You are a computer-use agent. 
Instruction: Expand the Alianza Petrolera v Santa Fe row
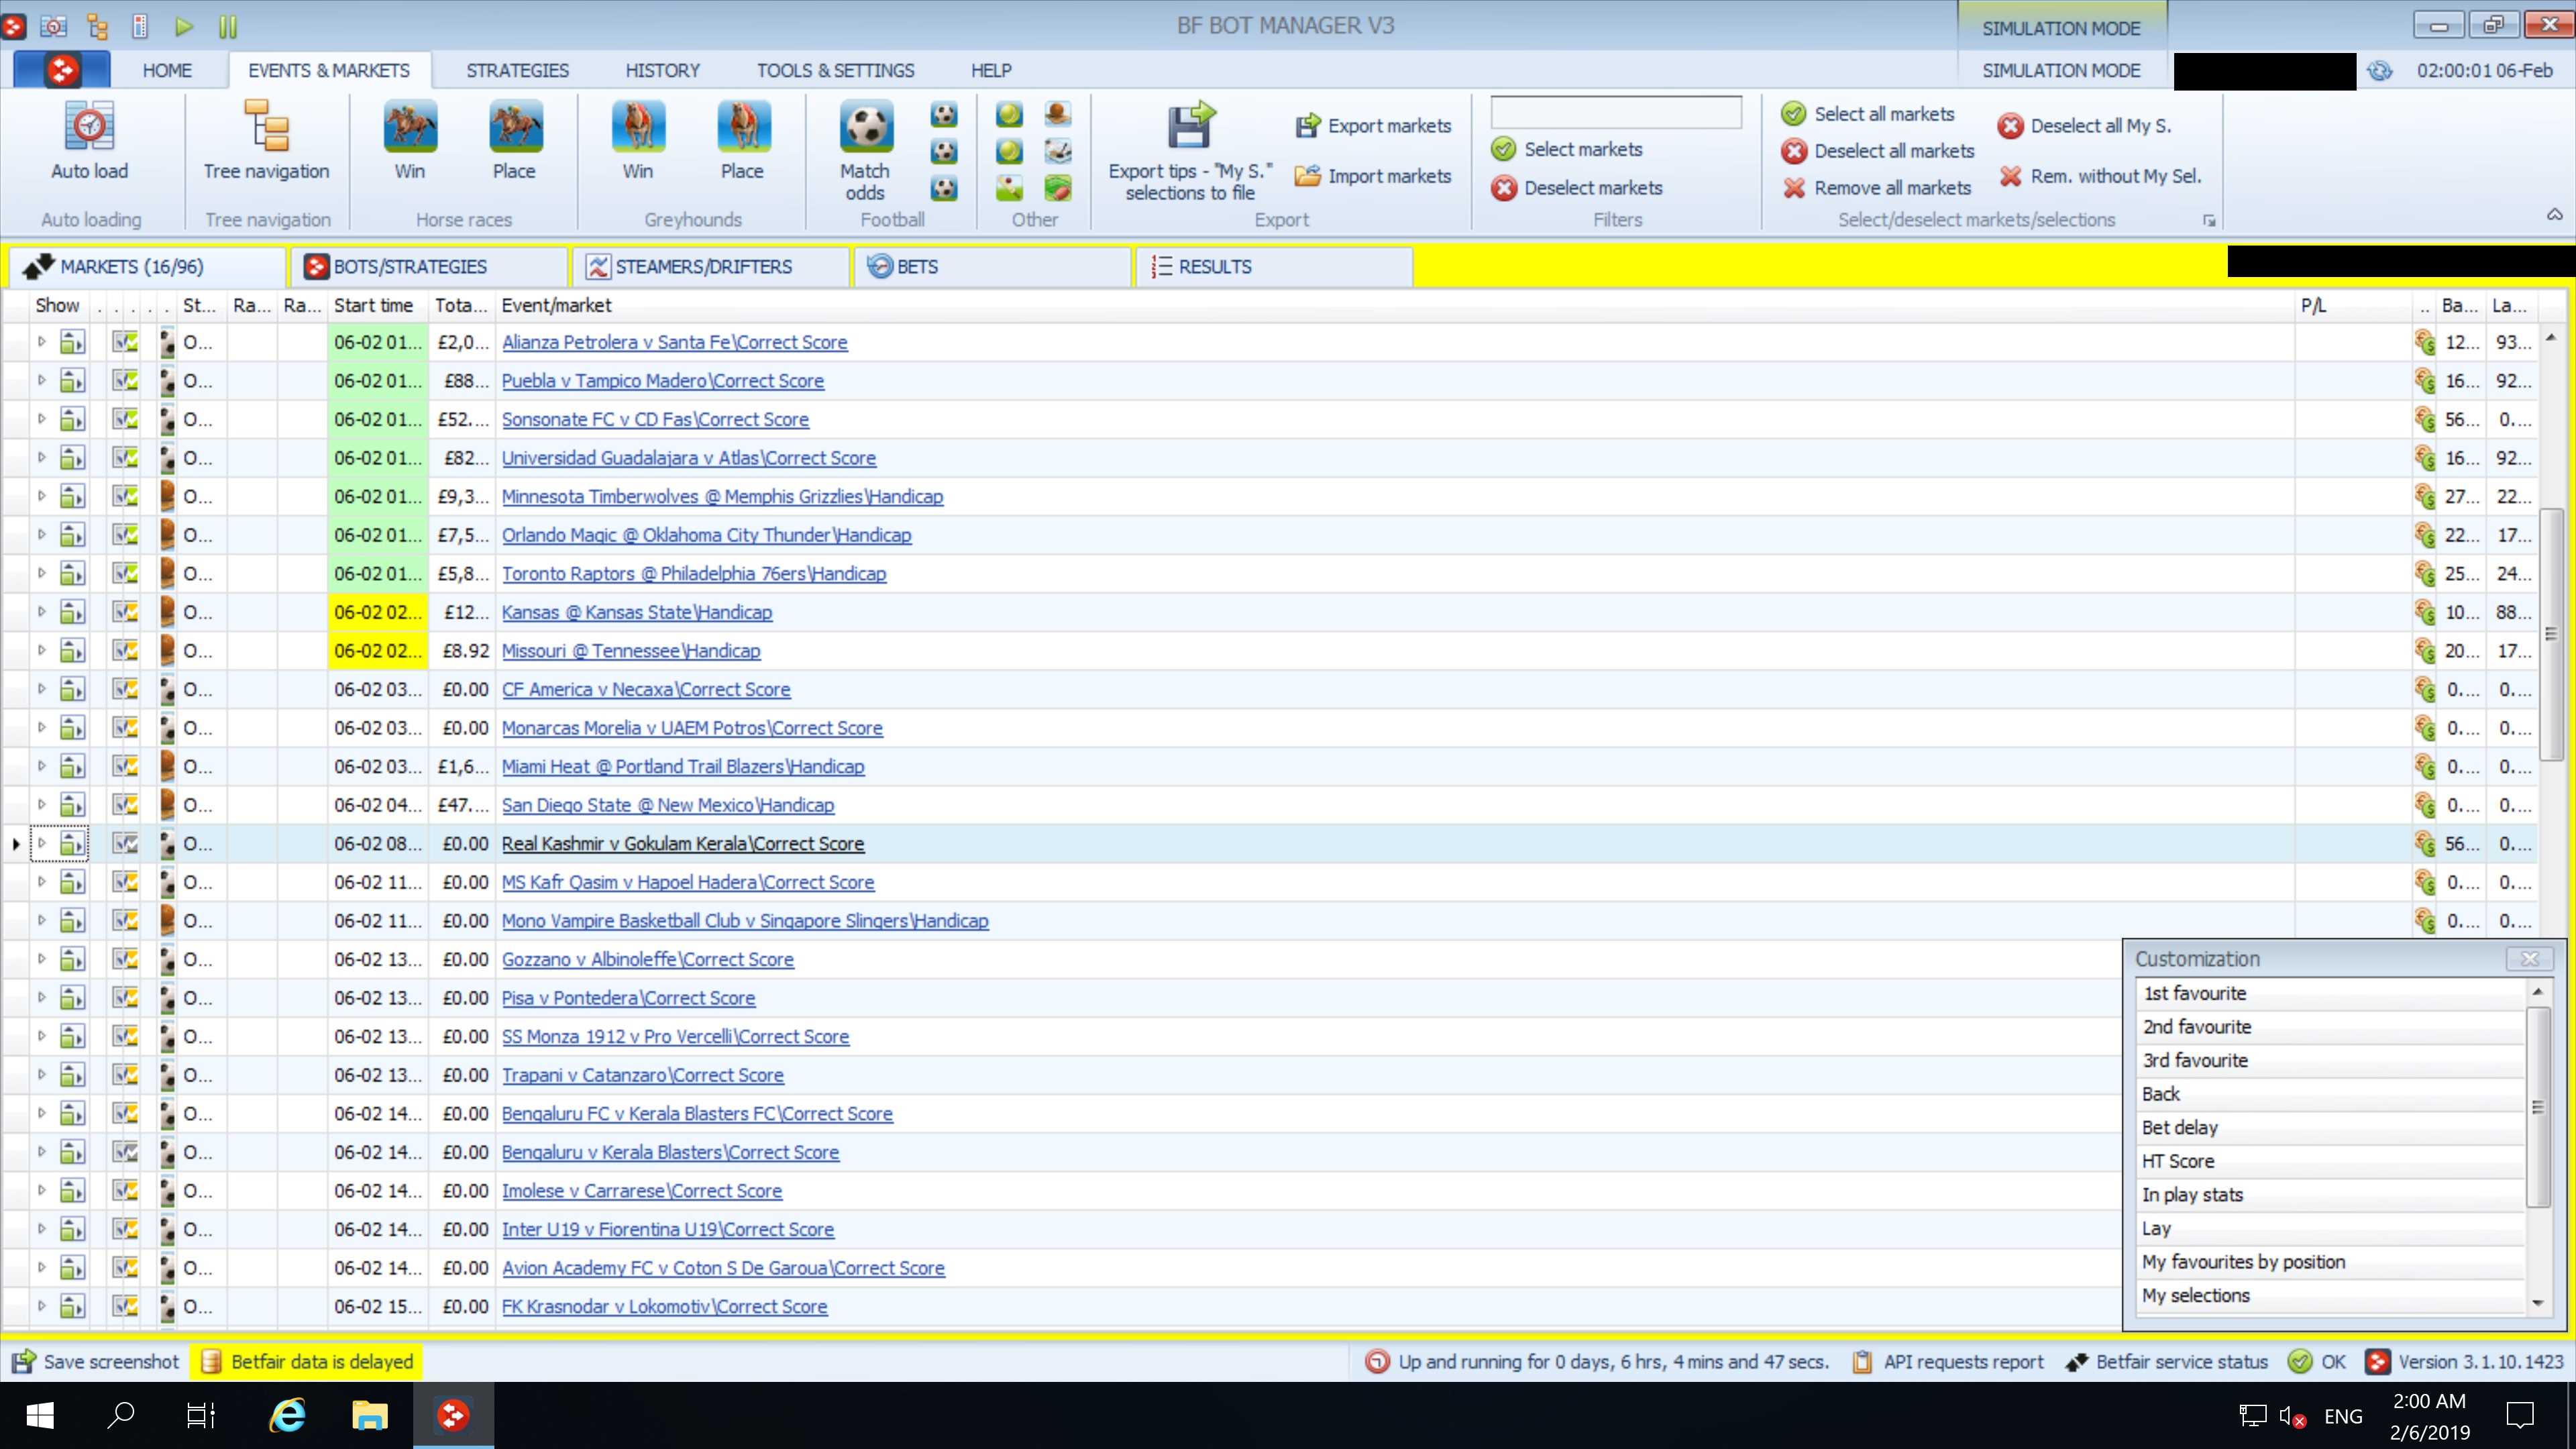click(41, 342)
